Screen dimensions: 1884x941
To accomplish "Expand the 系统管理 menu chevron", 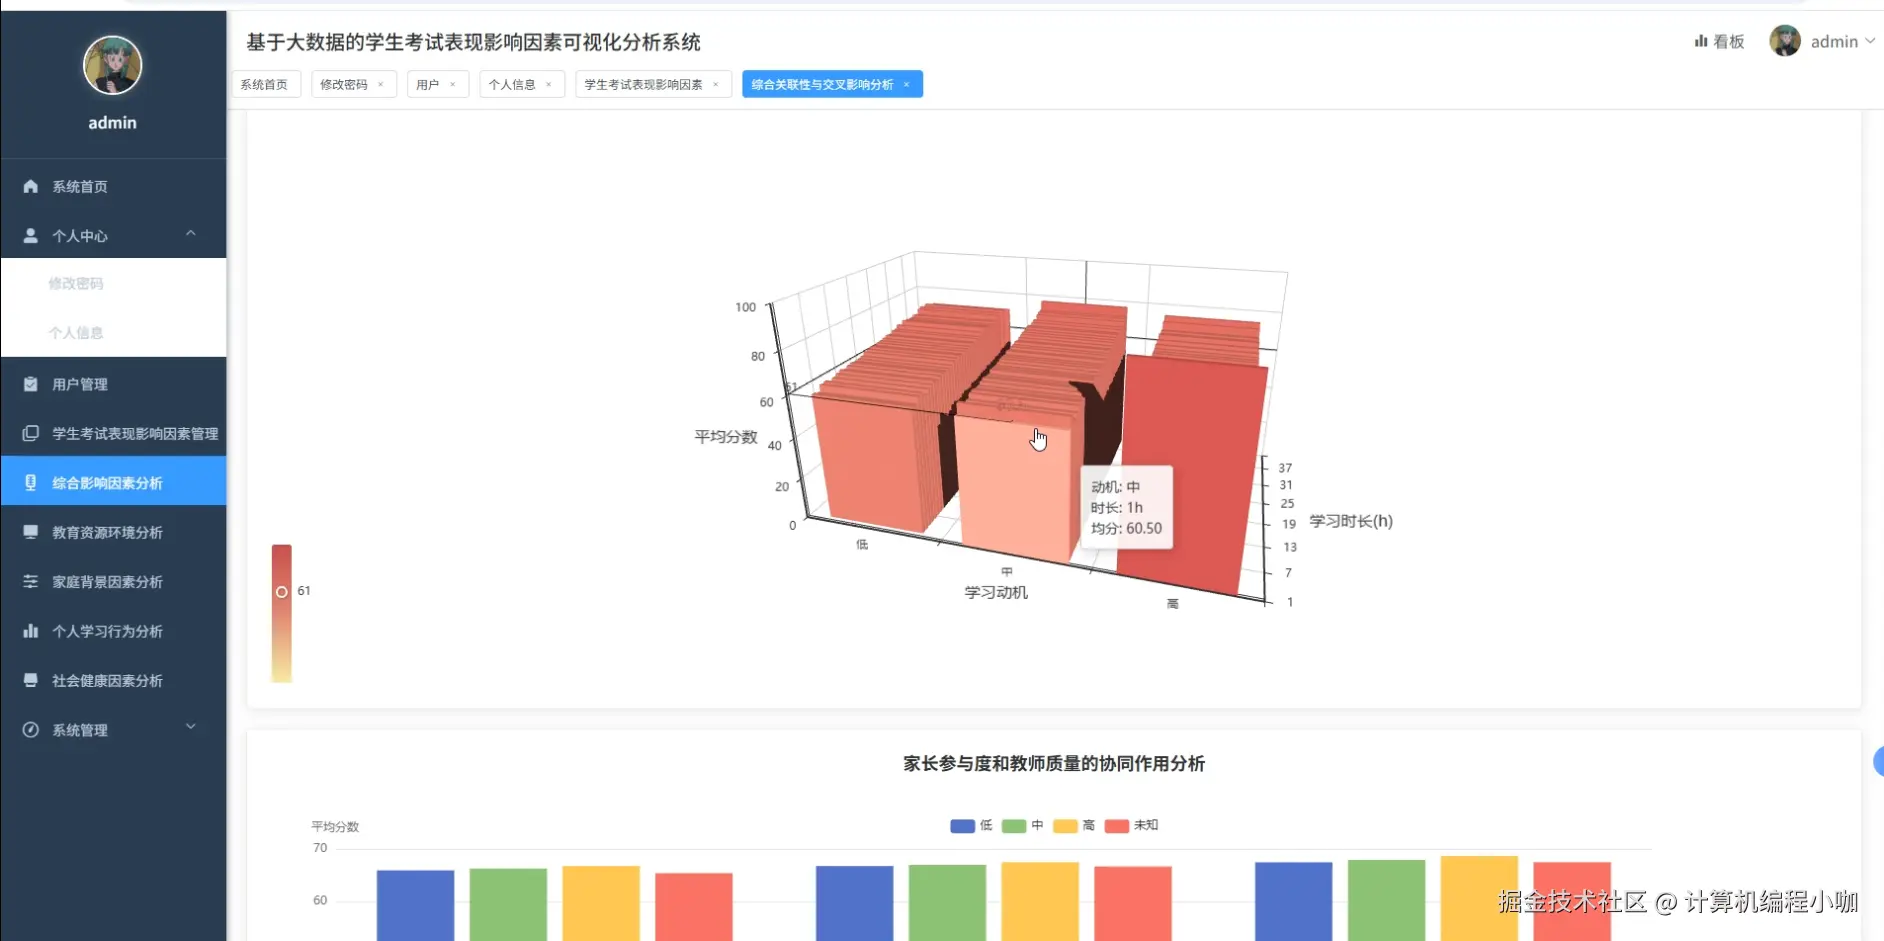I will (191, 727).
